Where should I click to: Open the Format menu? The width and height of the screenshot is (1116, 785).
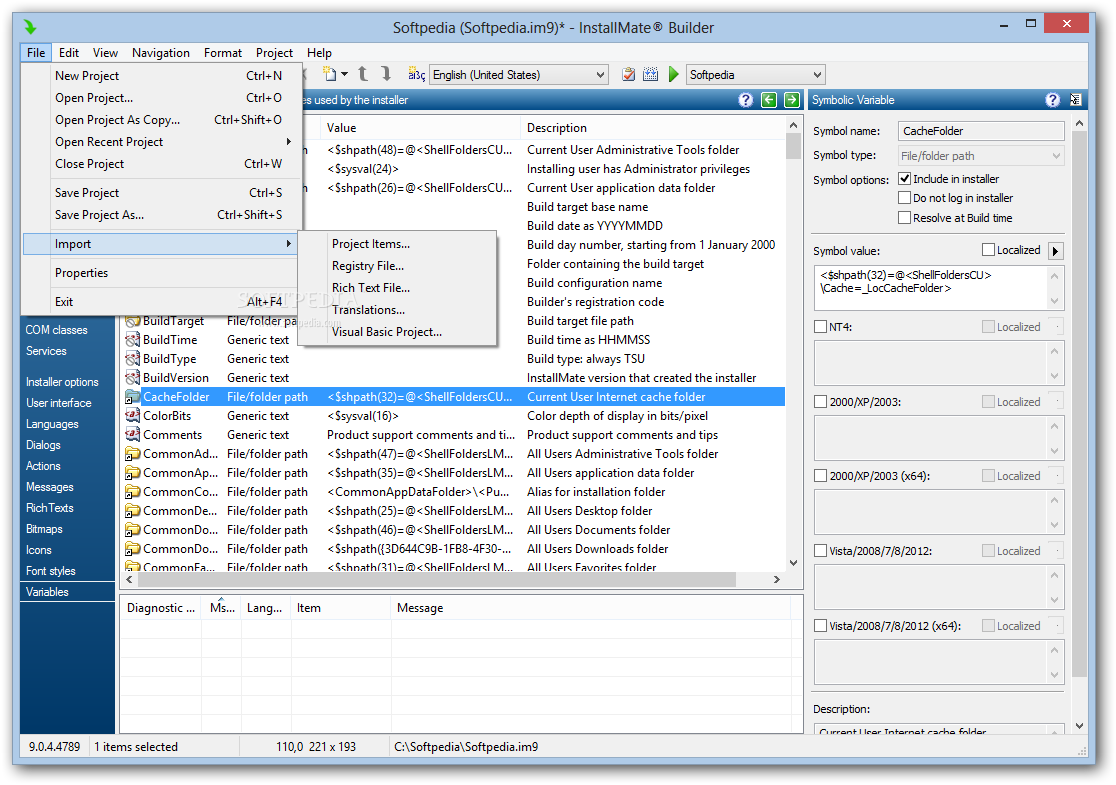[x=223, y=53]
